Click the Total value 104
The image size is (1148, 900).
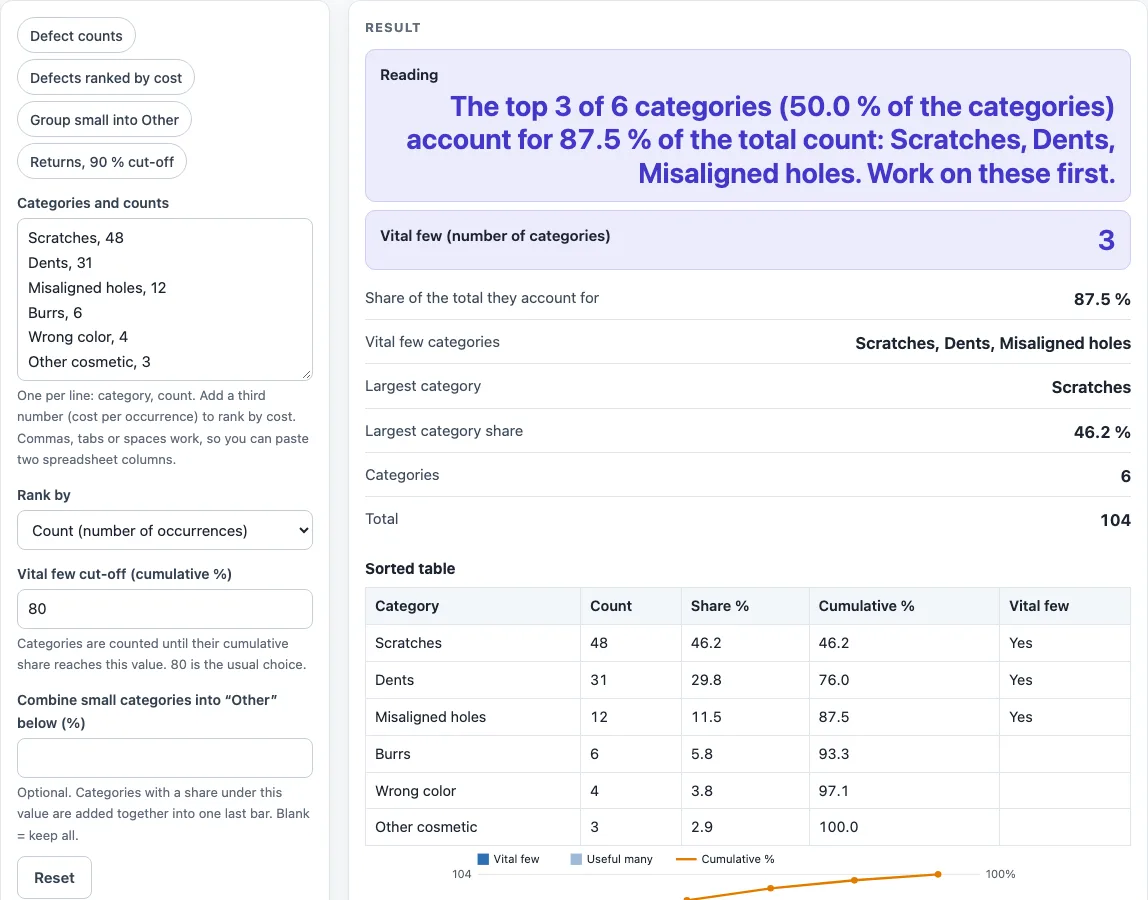1115,520
